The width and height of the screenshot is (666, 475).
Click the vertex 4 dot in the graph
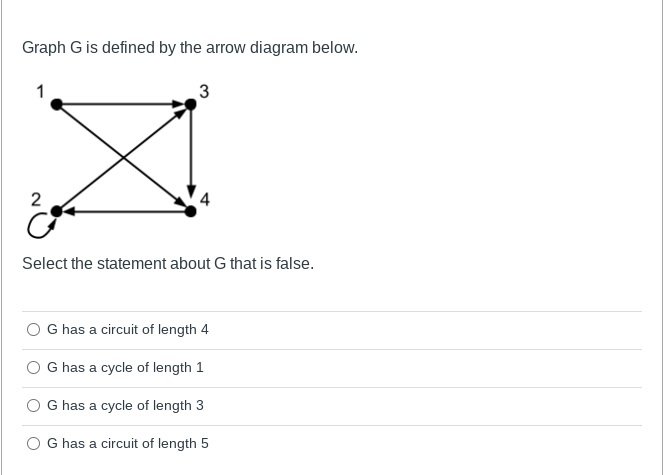tap(190, 210)
